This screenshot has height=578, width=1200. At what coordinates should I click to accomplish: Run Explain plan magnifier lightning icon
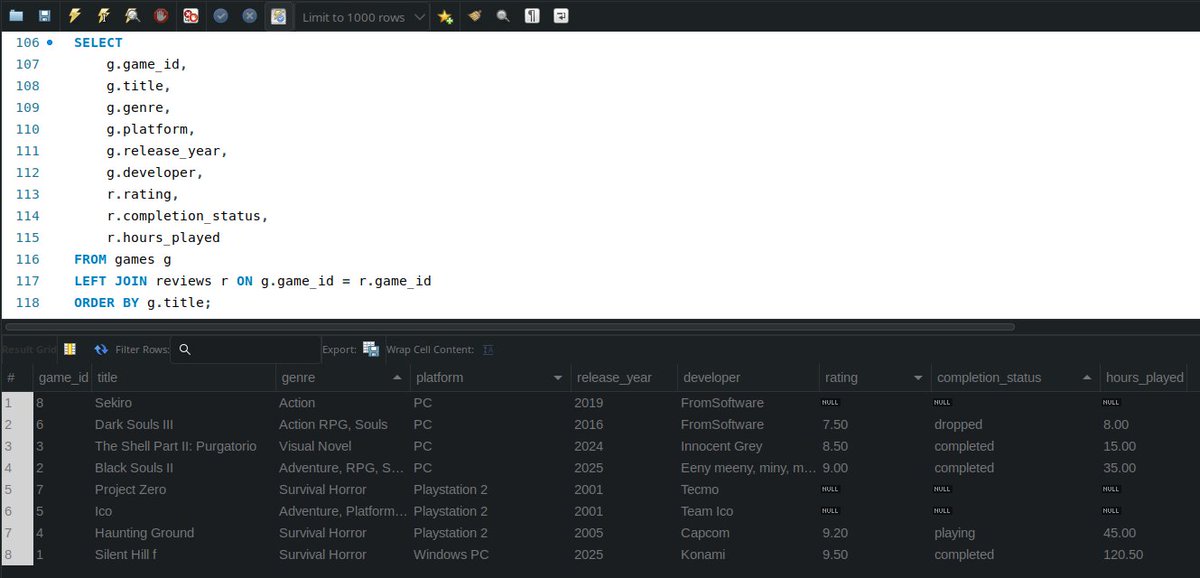(x=133, y=16)
